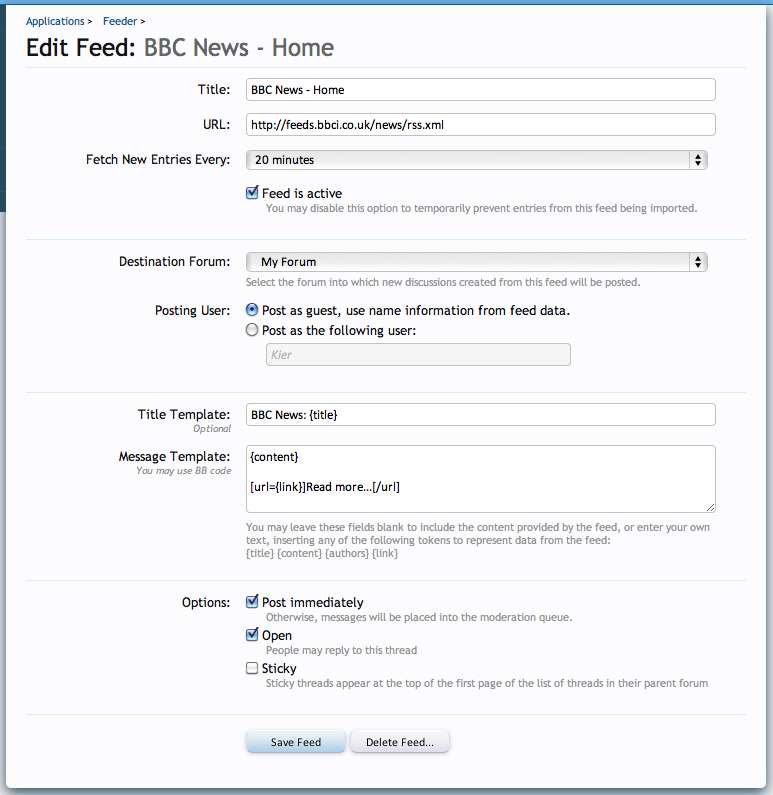Select Post as the following user radio
Image resolution: width=773 pixels, height=795 pixels.
tap(252, 330)
